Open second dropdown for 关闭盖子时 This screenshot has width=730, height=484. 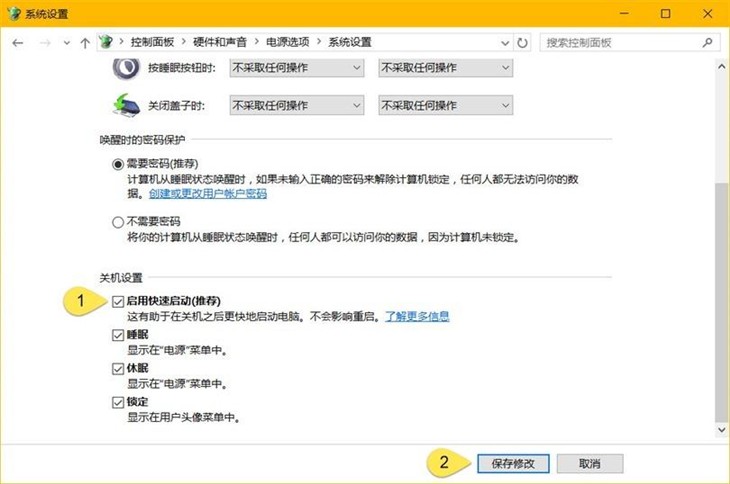tap(446, 106)
